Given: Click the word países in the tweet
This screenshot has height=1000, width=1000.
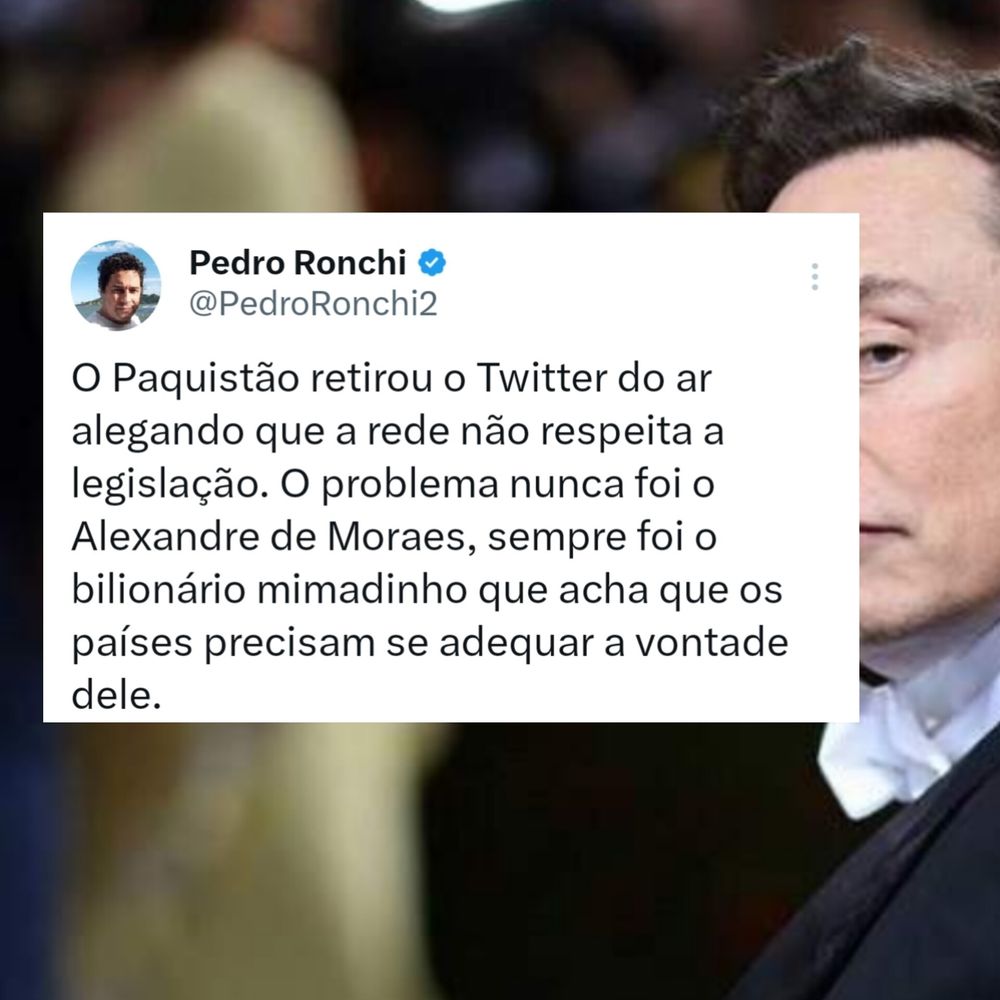Looking at the screenshot, I should 131,644.
